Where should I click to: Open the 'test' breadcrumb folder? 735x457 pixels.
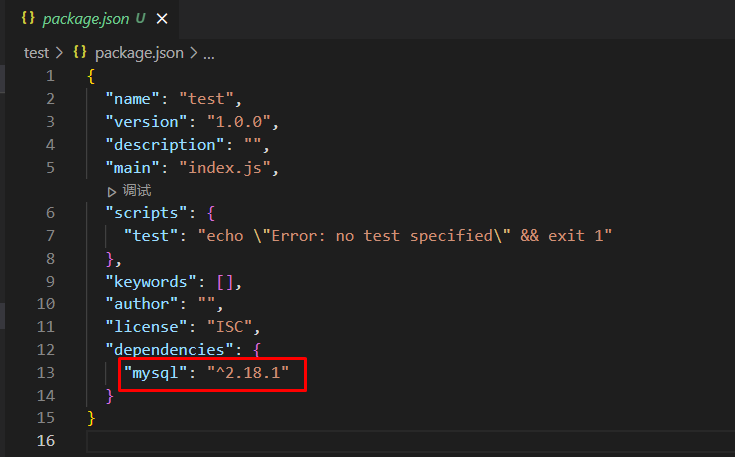[37, 53]
